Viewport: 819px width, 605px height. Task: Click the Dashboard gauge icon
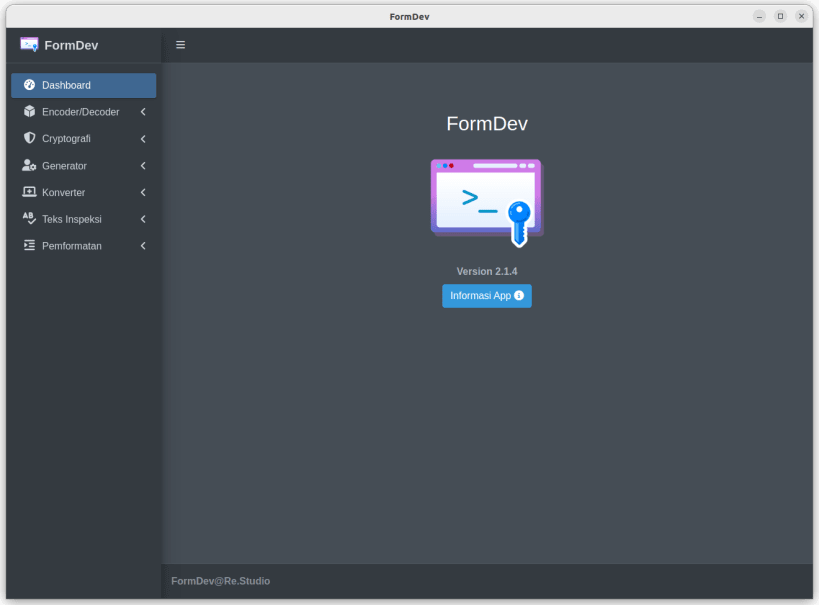[x=29, y=85]
